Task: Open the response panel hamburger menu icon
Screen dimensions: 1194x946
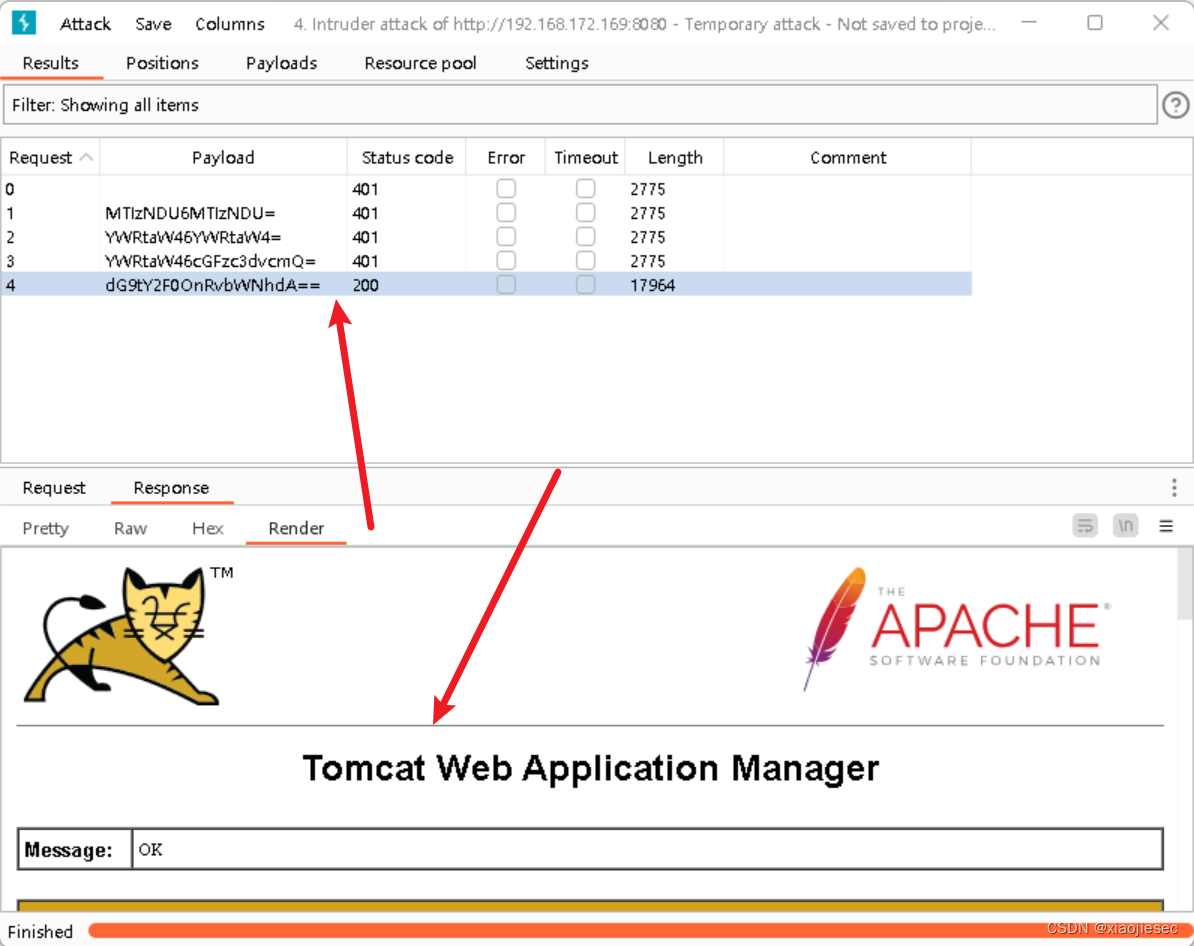Action: click(1165, 525)
